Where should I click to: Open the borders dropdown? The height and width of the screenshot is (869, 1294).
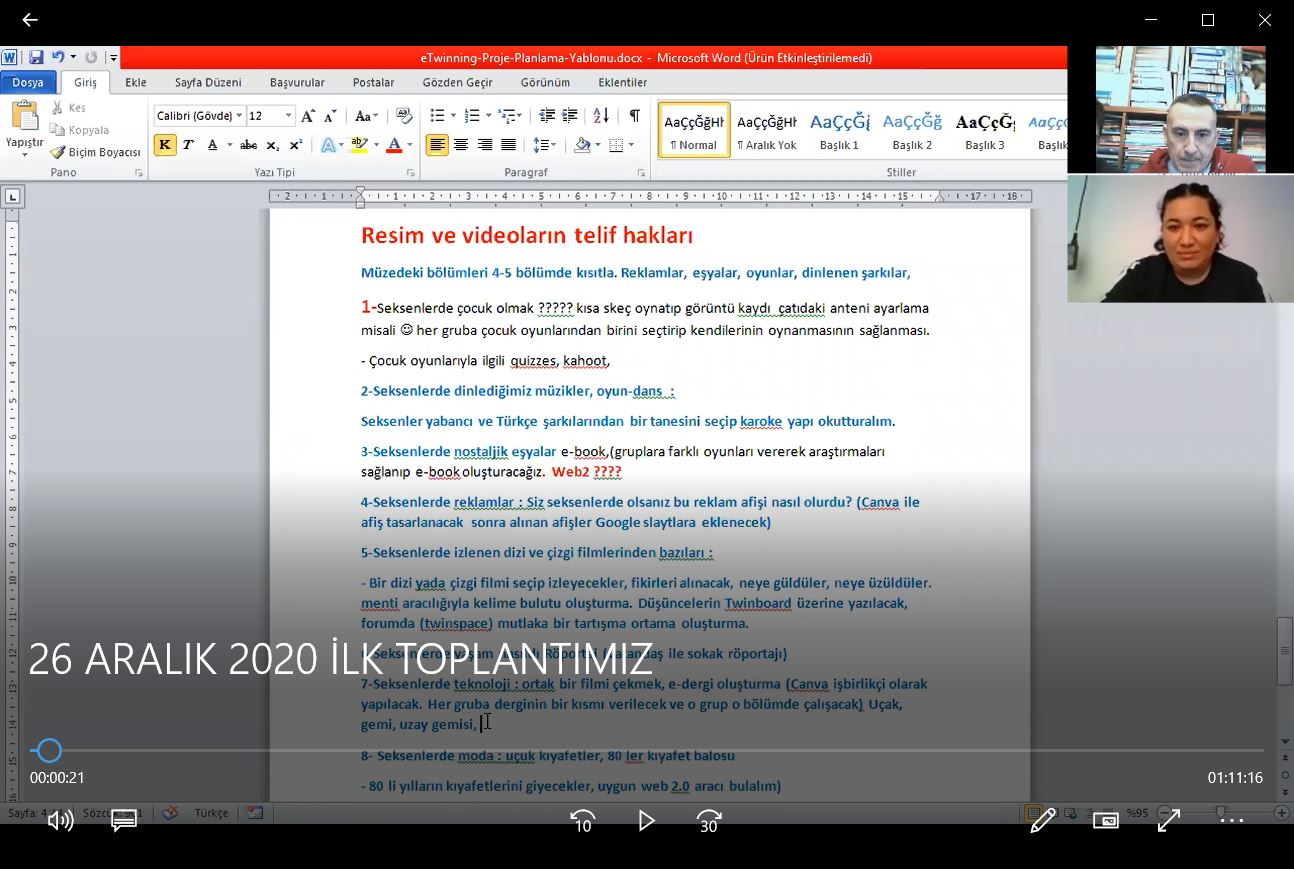click(631, 145)
